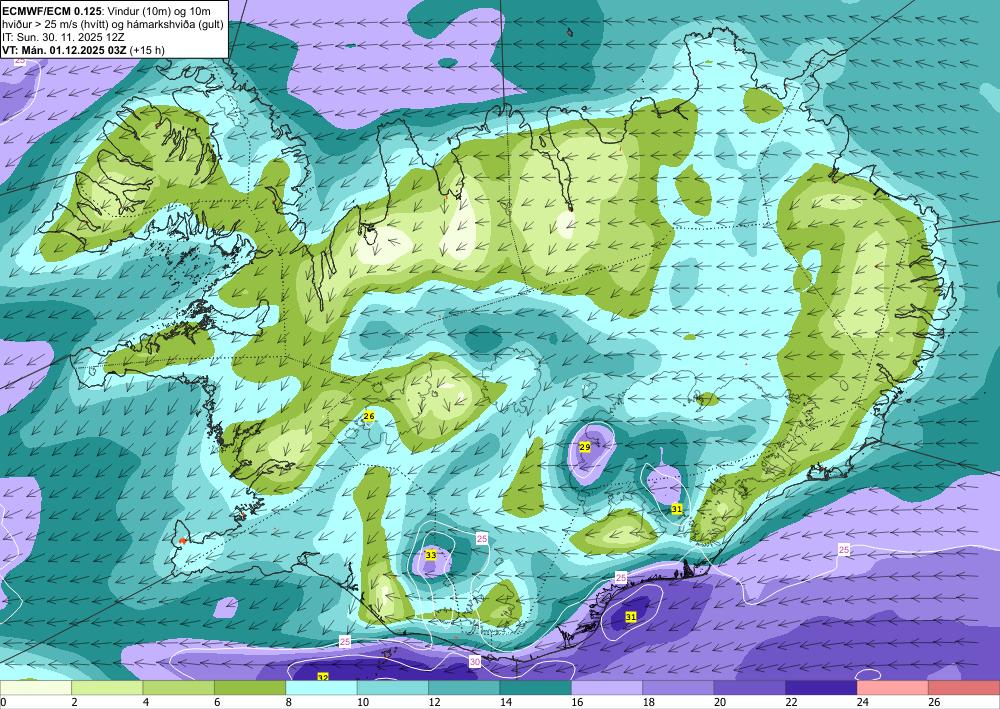Image resolution: width=1000 pixels, height=709 pixels.
Task: Select the olive green 6–8 m/s legend swatch
Action: pos(250,688)
